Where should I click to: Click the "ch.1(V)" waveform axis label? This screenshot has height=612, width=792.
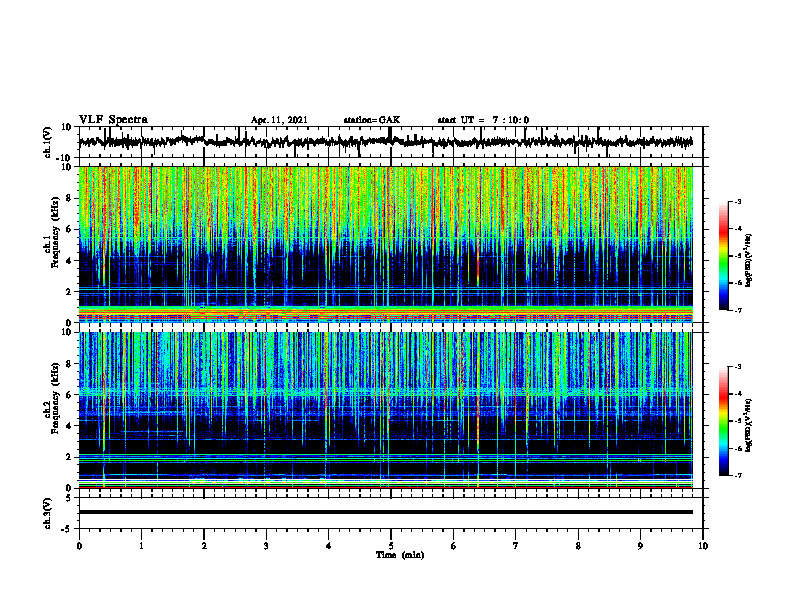pos(48,142)
